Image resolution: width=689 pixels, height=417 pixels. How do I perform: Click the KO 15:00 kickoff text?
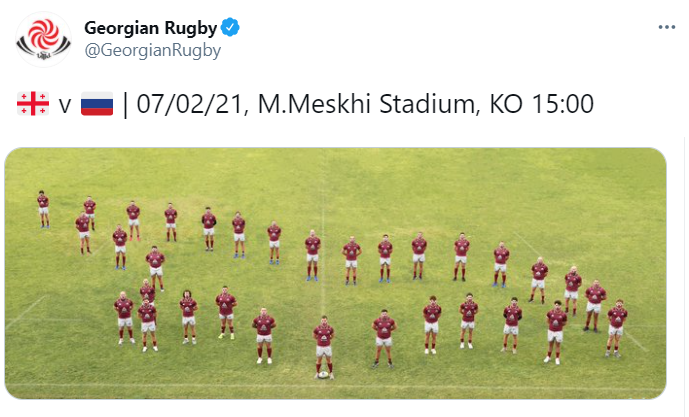(541, 104)
